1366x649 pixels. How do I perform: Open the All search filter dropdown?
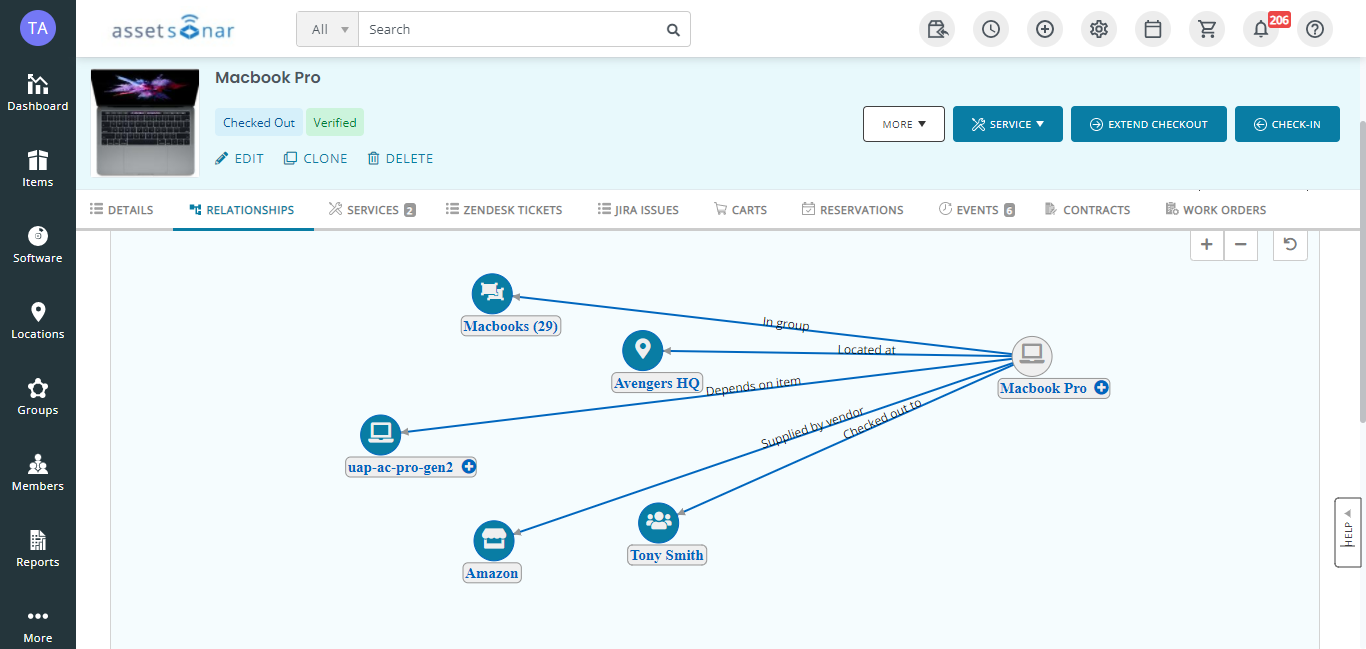(327, 30)
